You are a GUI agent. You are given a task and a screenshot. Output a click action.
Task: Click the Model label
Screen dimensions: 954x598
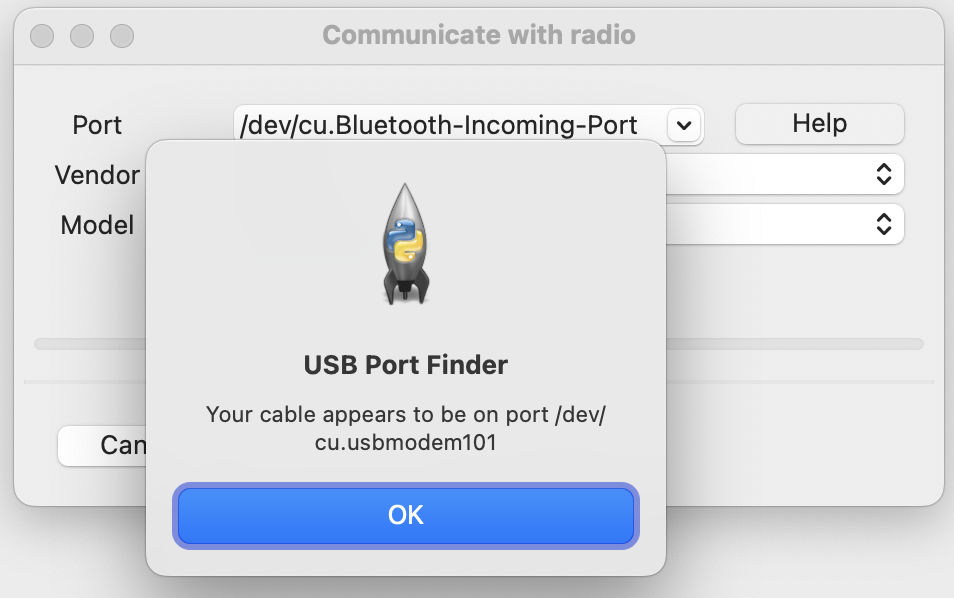click(x=97, y=225)
